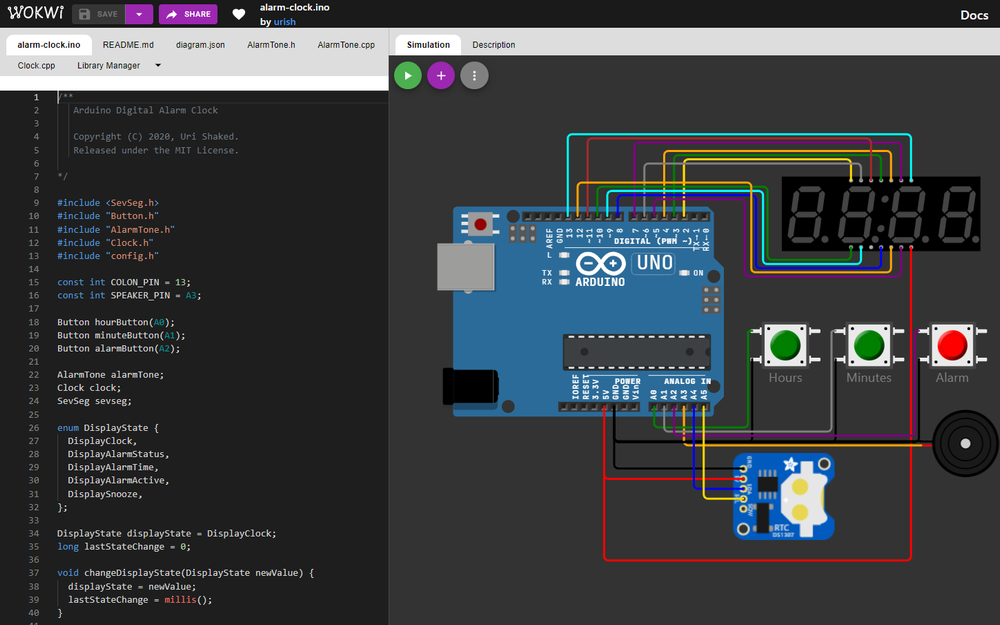This screenshot has height=625, width=1000.
Task: Click the Wokwi logo
Action: coord(36,13)
